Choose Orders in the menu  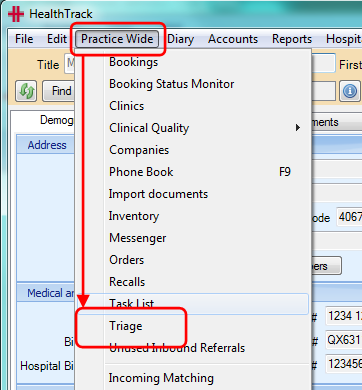pos(193,260)
